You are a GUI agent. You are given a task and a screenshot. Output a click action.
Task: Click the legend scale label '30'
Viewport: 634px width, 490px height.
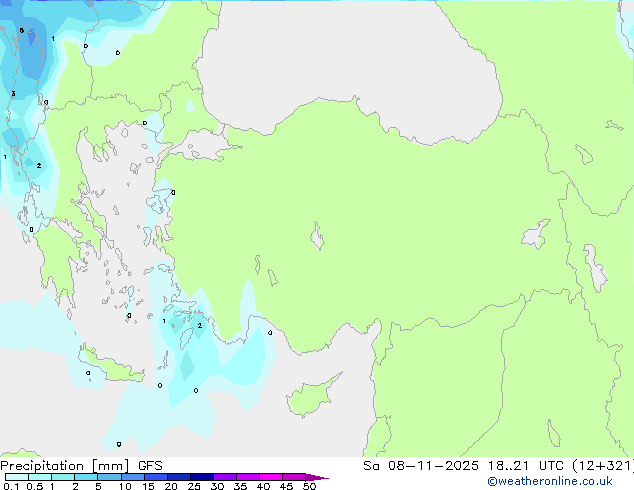(217, 486)
